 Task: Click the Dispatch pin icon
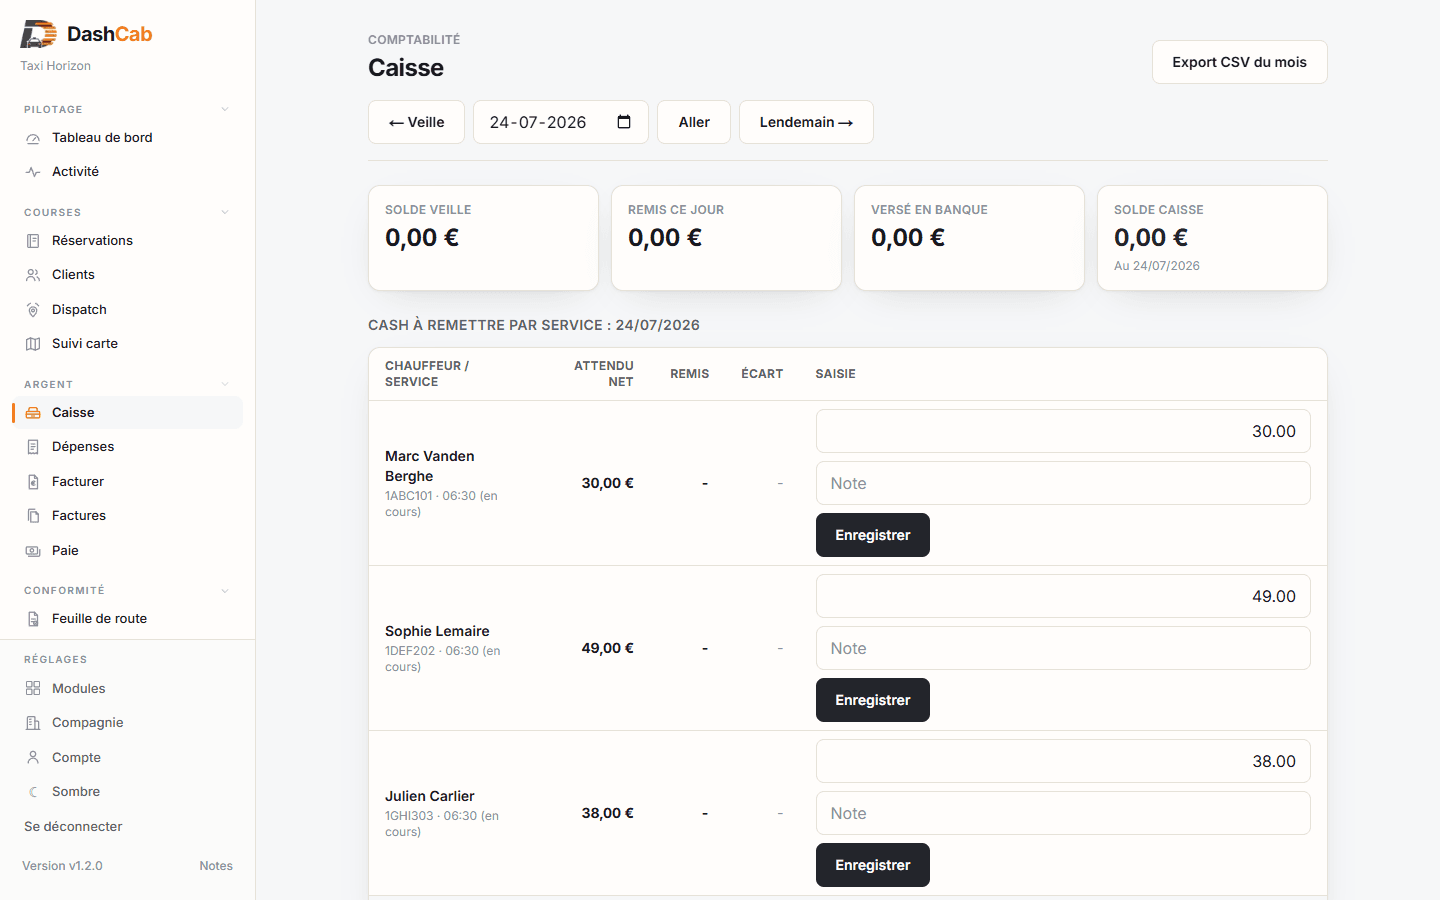[33, 310]
